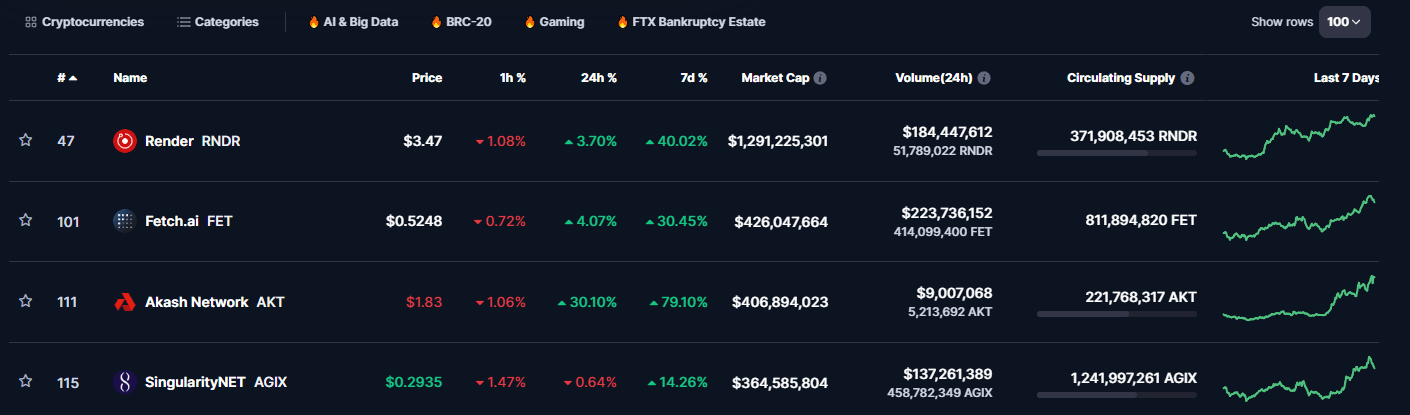Image resolution: width=1410 pixels, height=415 pixels.
Task: Star Render to add to watchlist
Action: click(26, 141)
